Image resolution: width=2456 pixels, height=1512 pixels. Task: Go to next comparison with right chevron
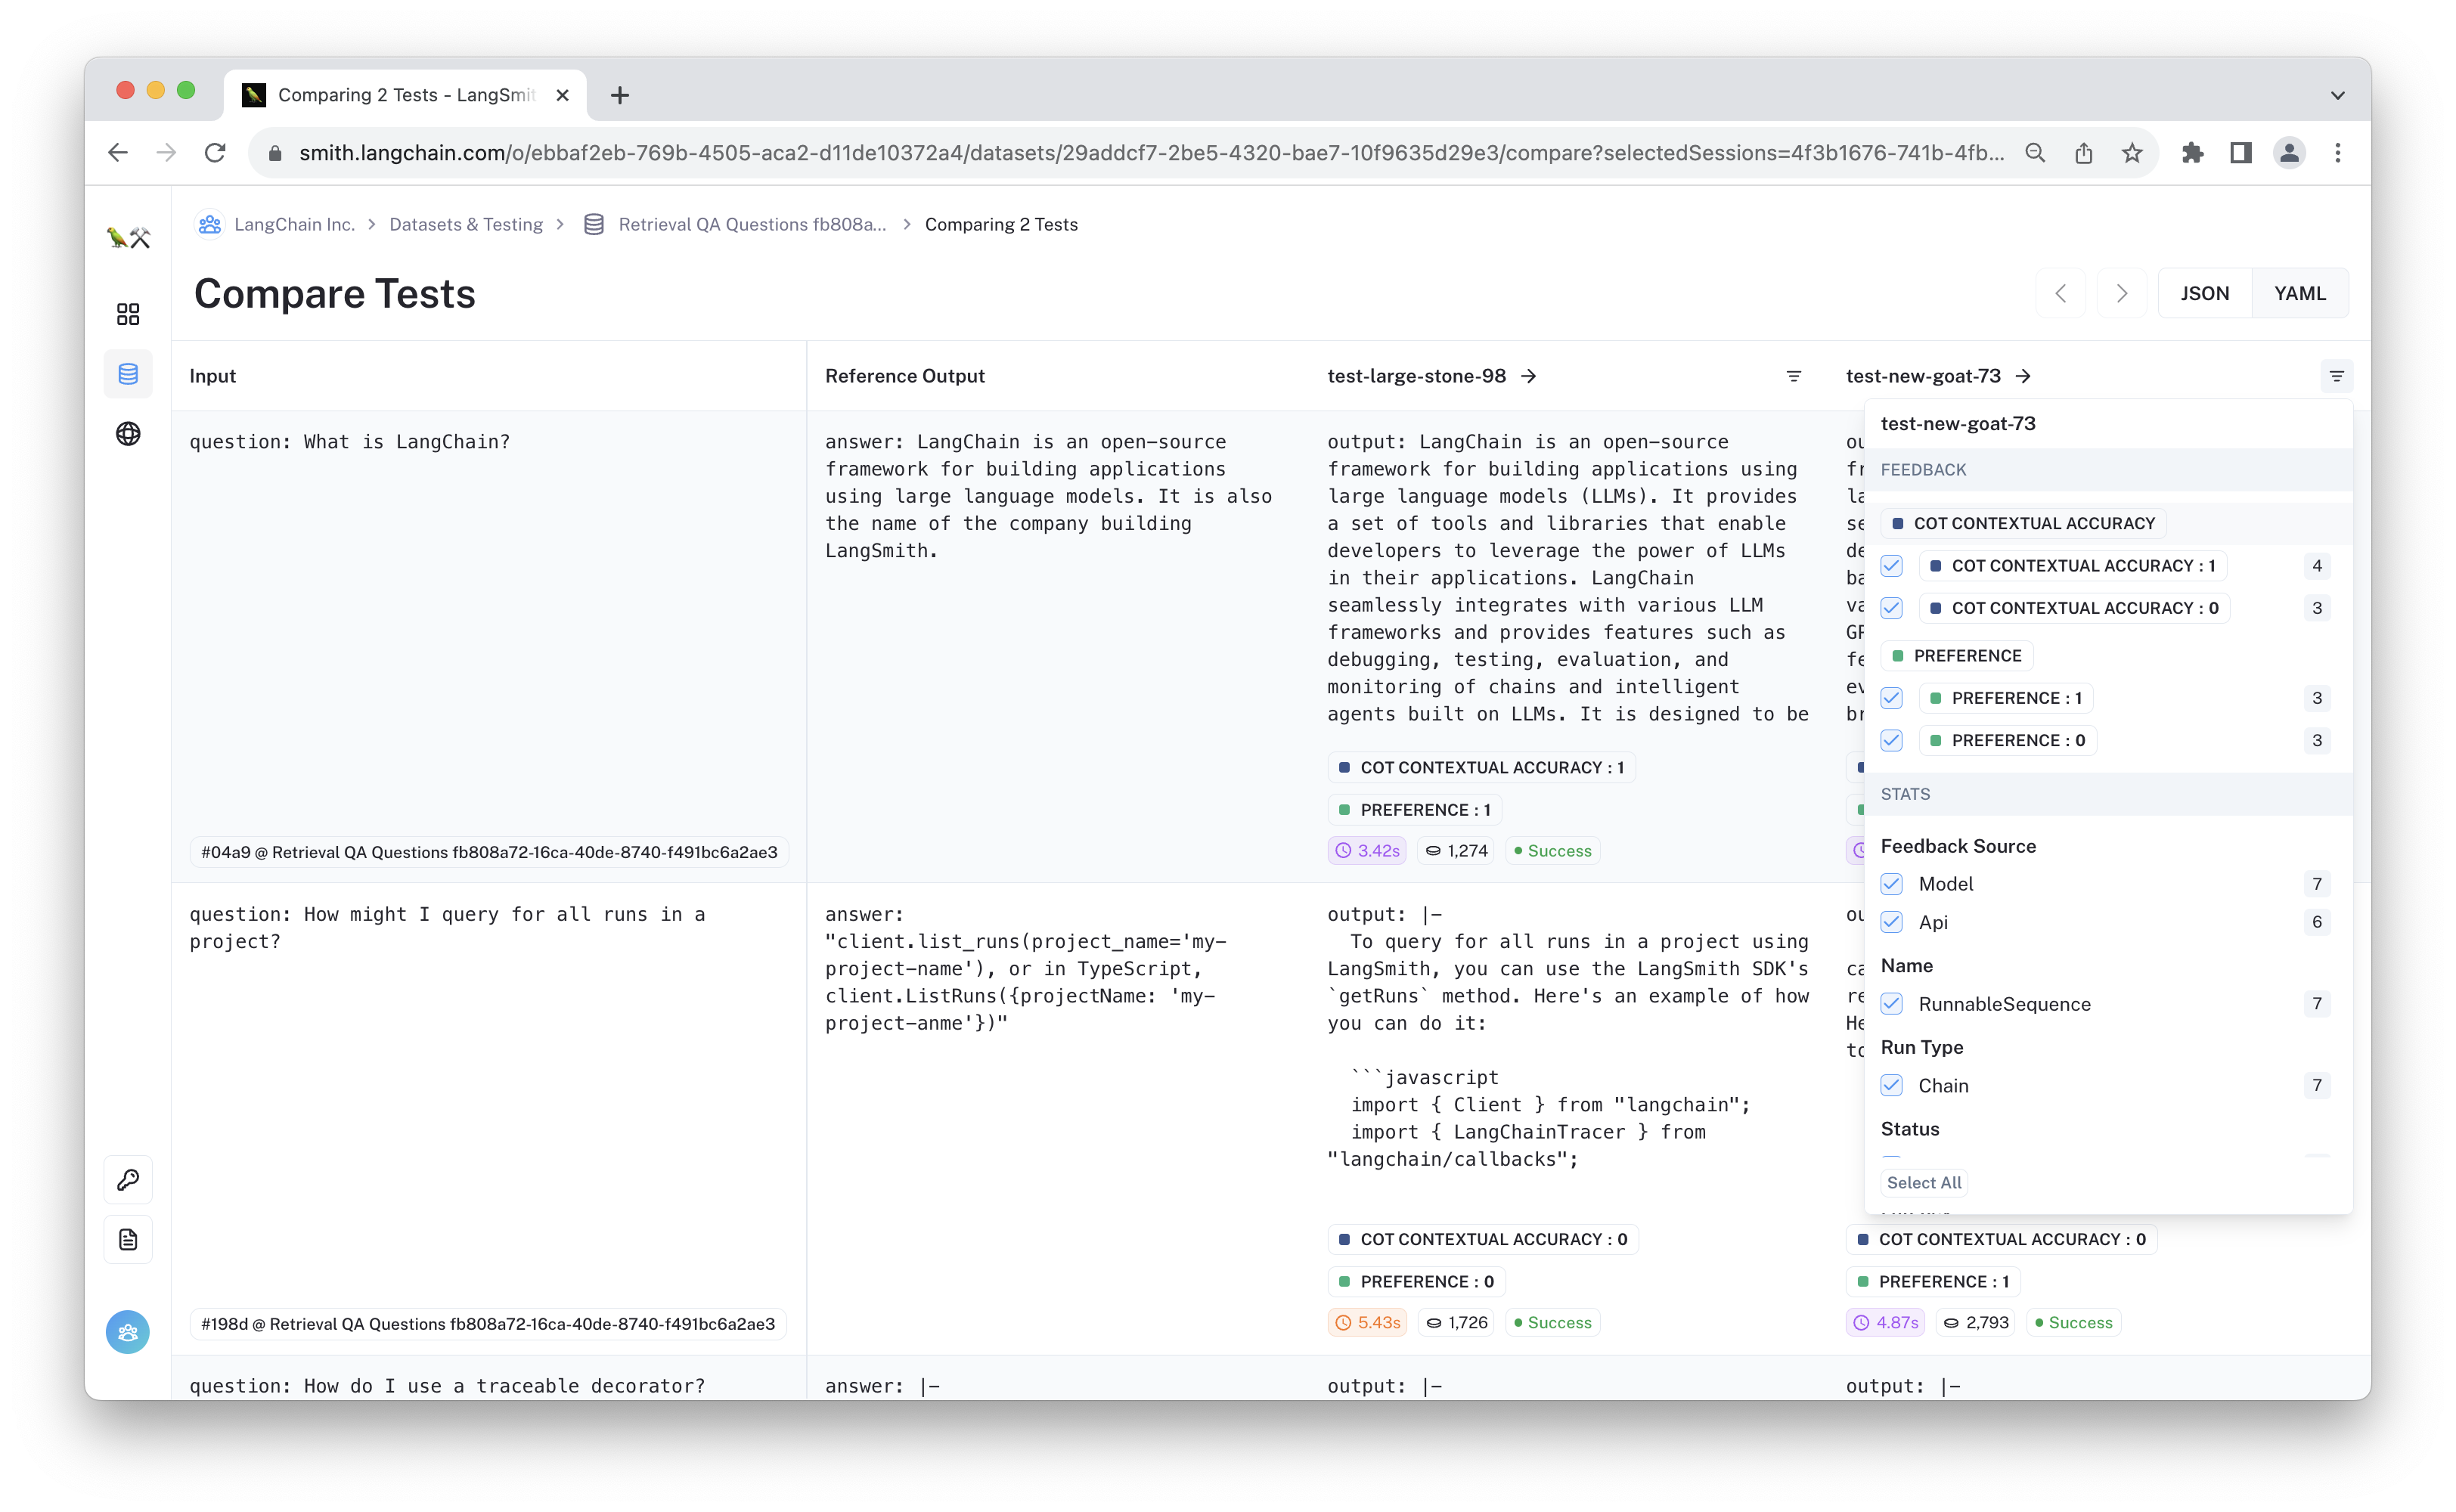[x=2121, y=293]
